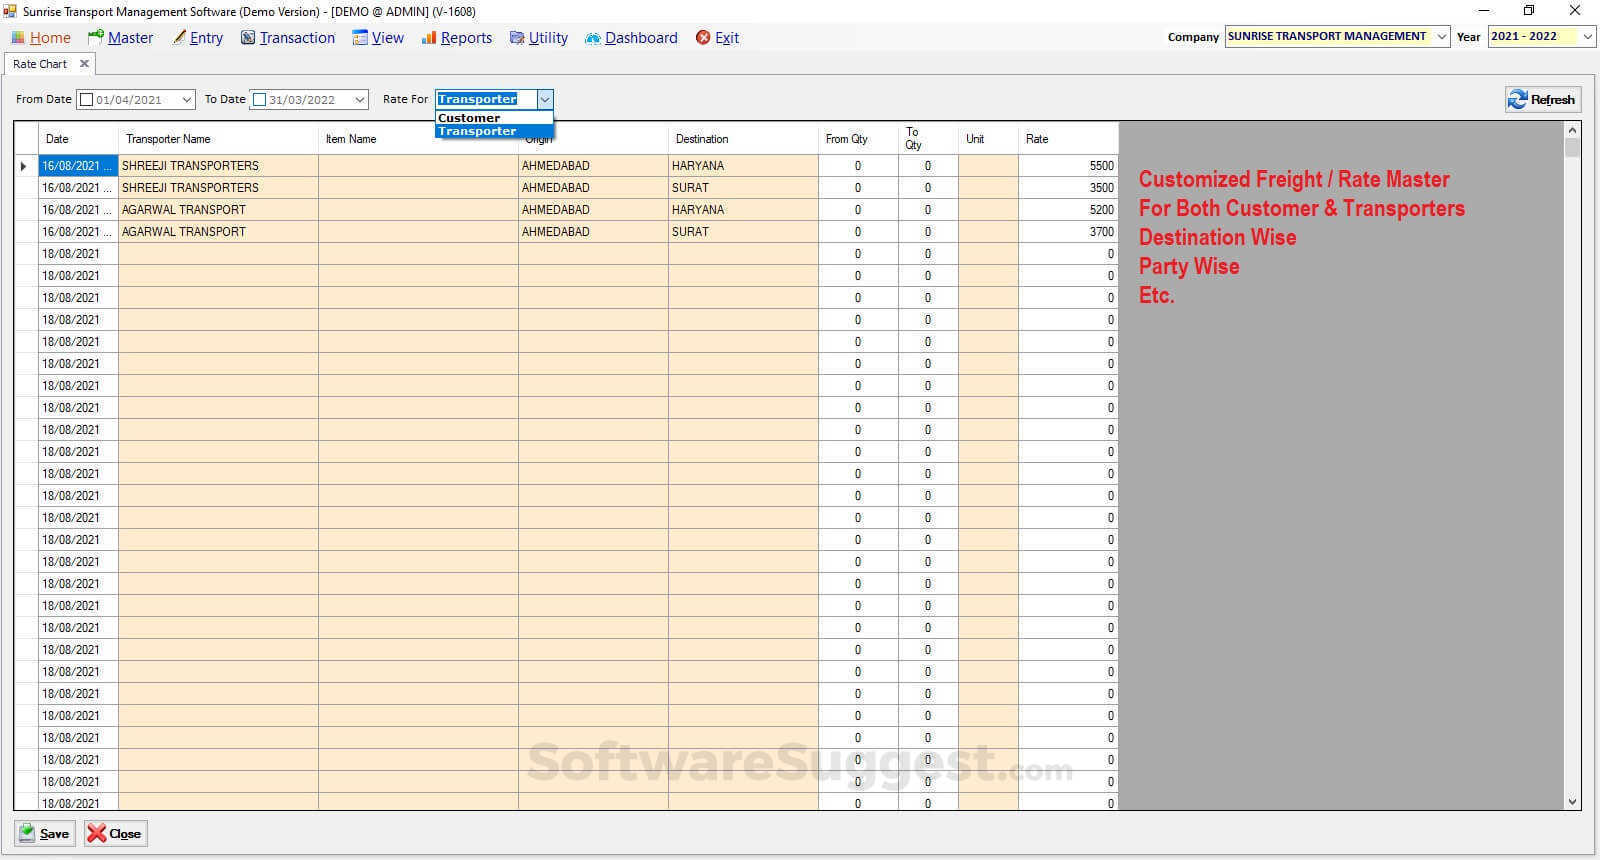Click the Unit column header
Viewport: 1600px width, 860px height.
tap(988, 139)
